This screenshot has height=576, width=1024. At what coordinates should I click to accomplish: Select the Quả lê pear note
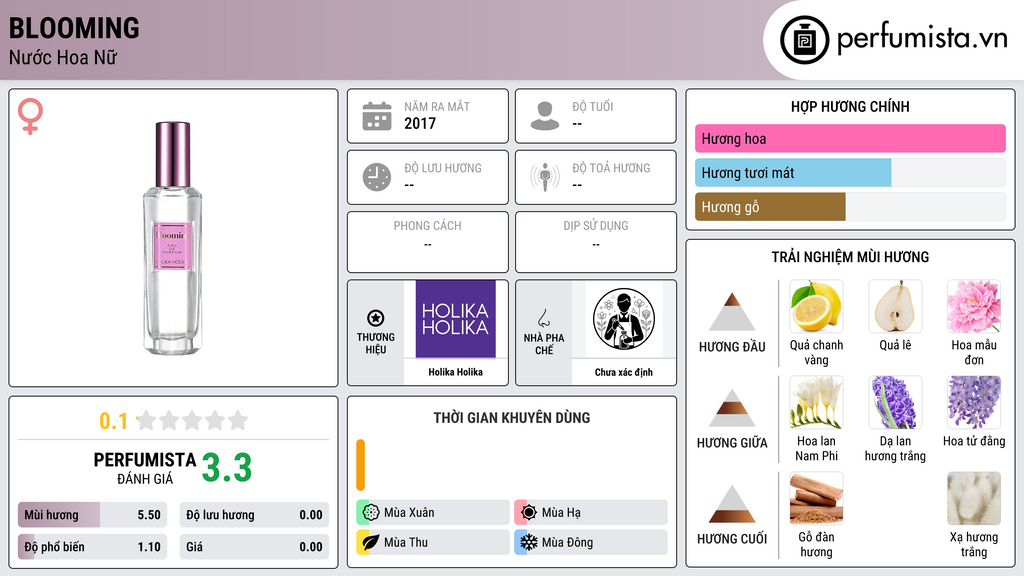[895, 307]
